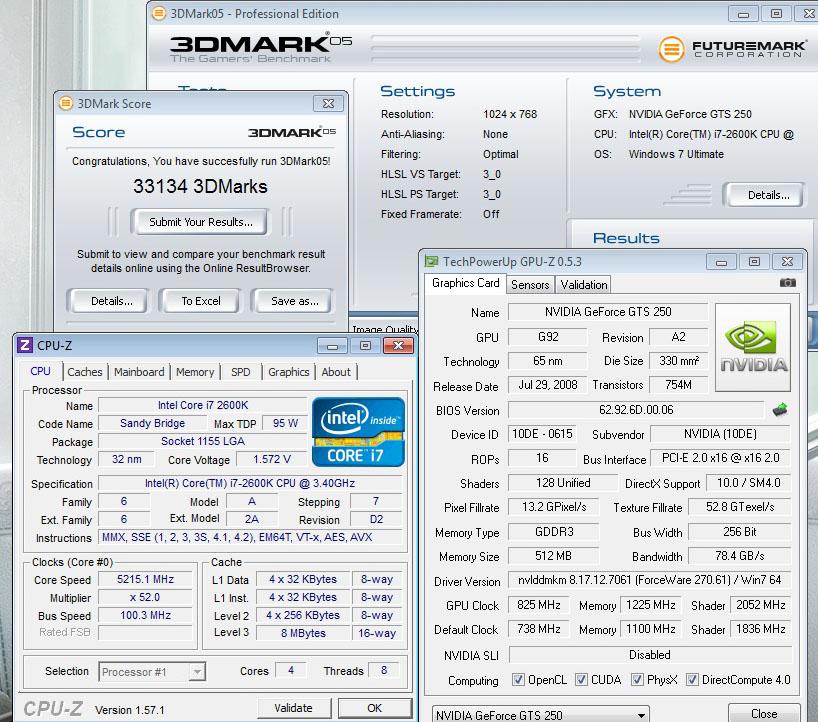
Task: Minimize the GPU-Z window
Action: point(721,262)
